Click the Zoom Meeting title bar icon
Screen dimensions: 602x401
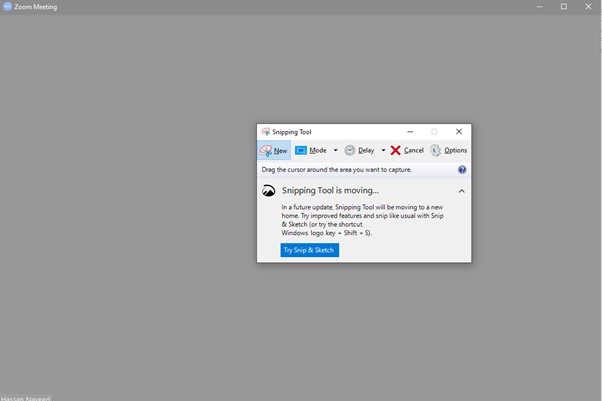(x=7, y=7)
